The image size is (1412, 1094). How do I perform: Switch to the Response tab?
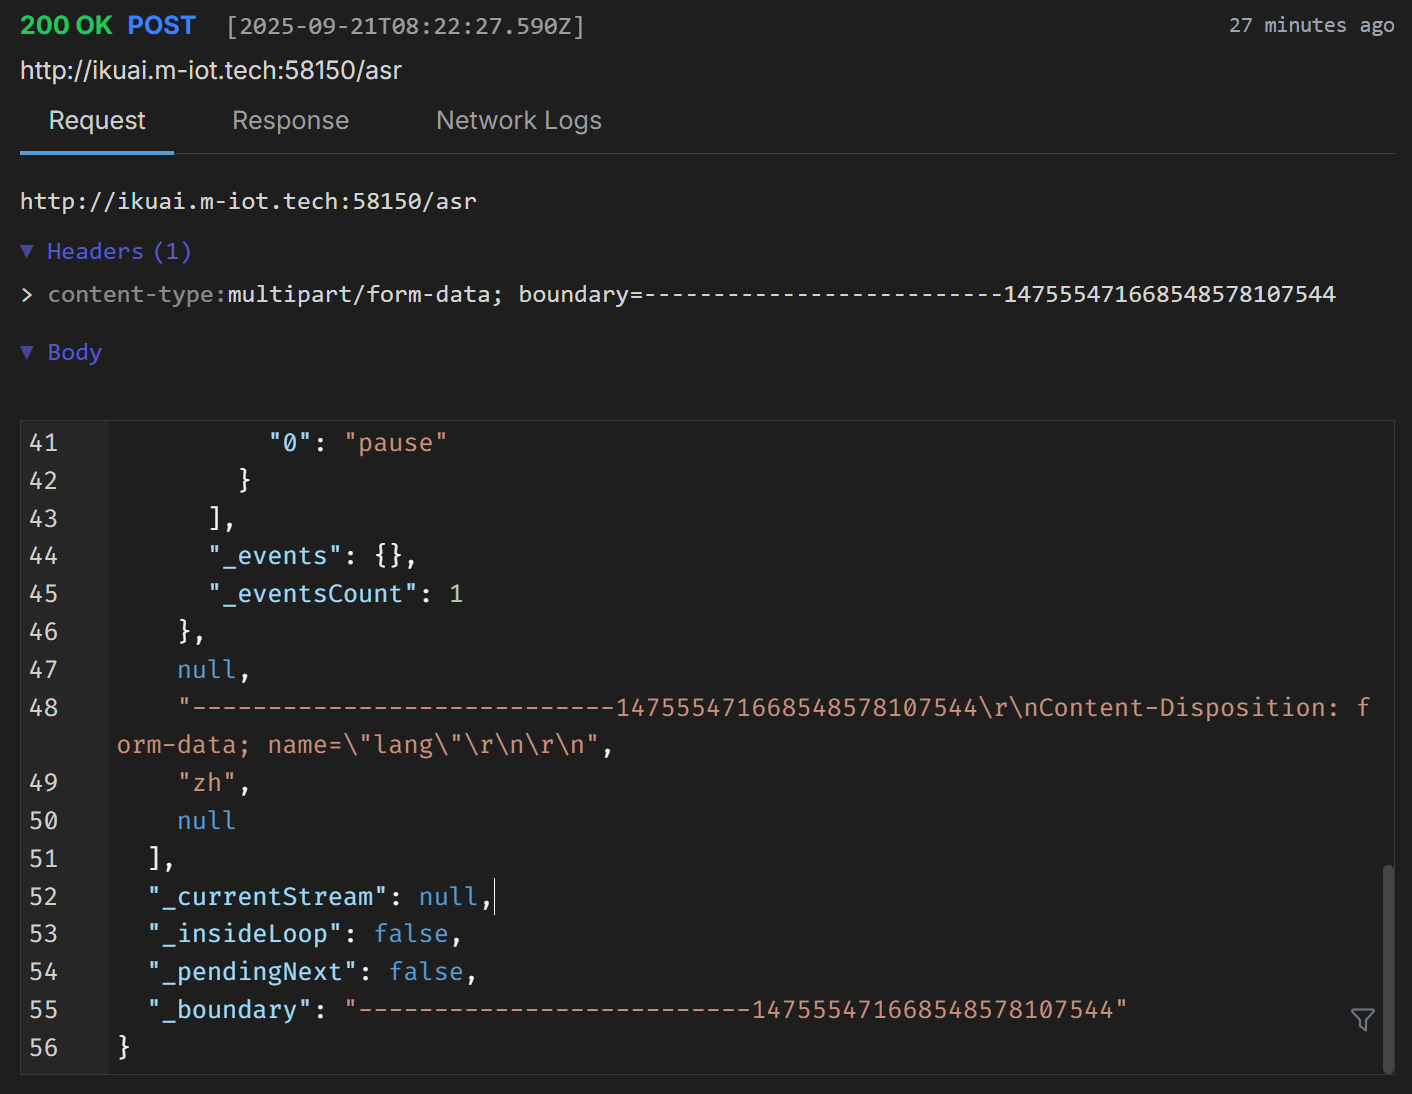click(x=290, y=121)
